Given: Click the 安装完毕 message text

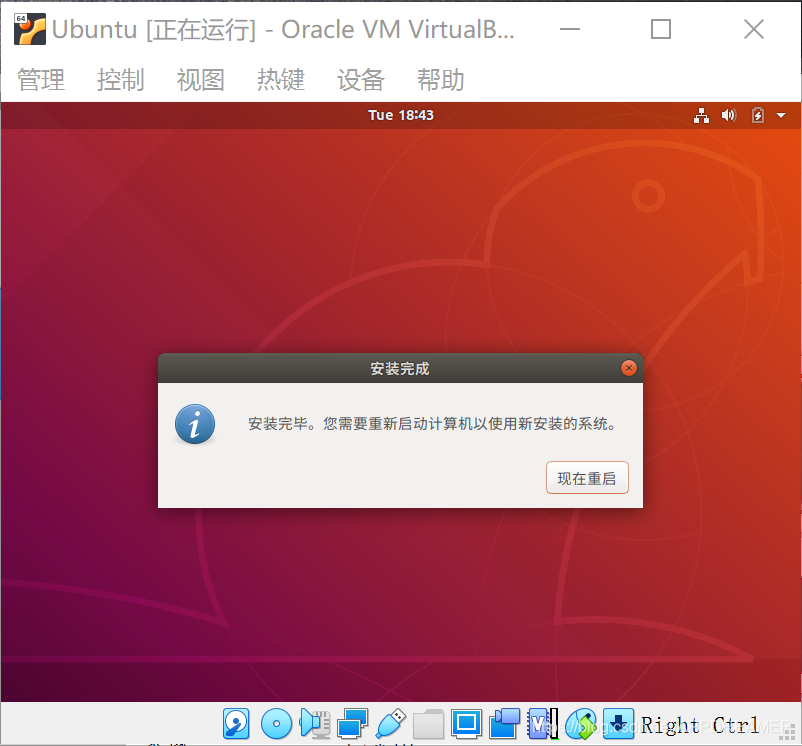Looking at the screenshot, I should tap(433, 424).
